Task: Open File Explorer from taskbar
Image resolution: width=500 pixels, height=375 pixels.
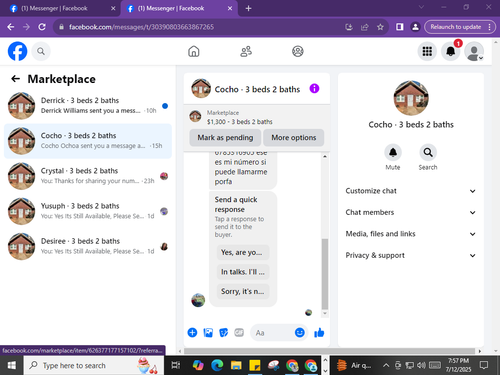Action: click(x=236, y=365)
